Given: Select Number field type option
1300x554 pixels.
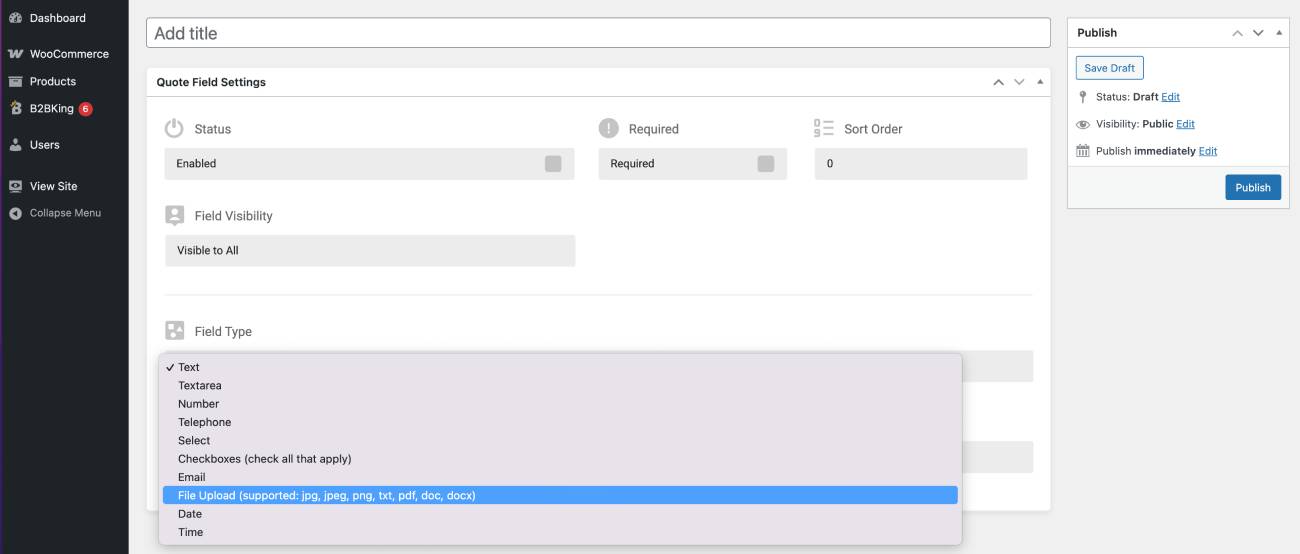Looking at the screenshot, I should point(560,404).
